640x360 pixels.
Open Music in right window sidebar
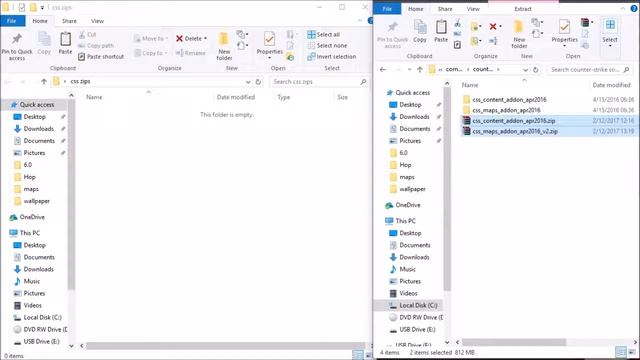click(407, 269)
